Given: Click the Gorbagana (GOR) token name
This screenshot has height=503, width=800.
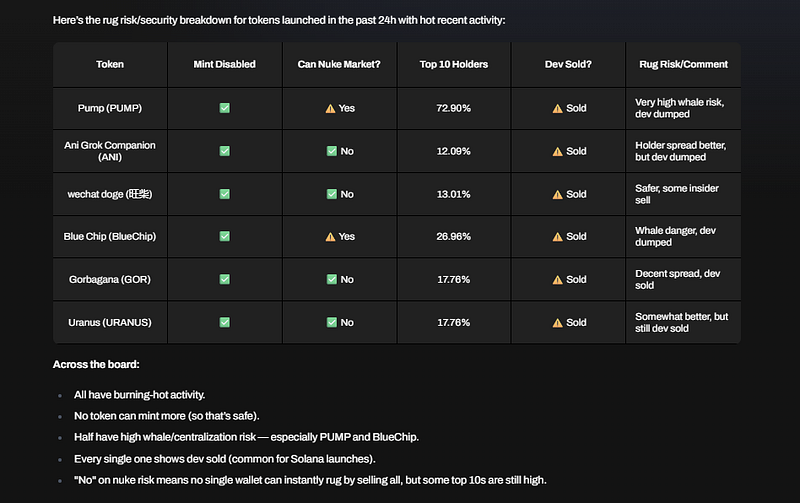Looking at the screenshot, I should pyautogui.click(x=110, y=280).
